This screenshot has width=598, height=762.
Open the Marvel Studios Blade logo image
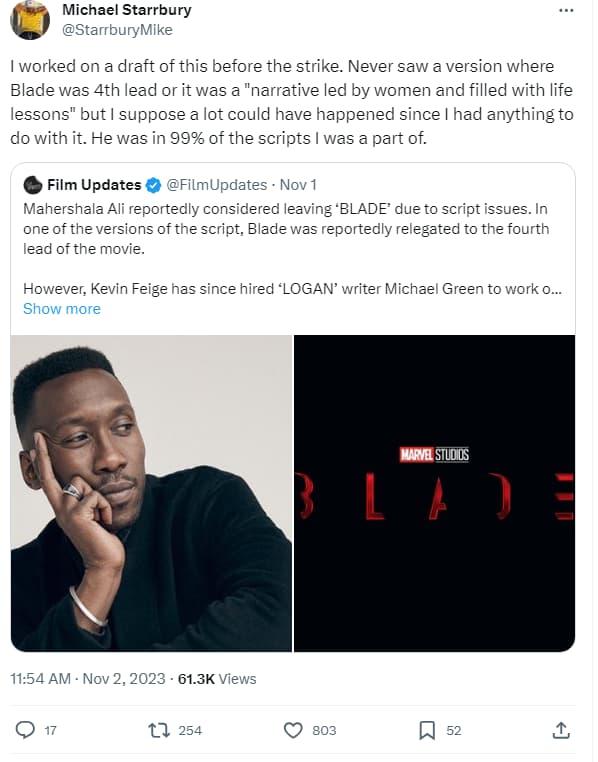pyautogui.click(x=434, y=493)
